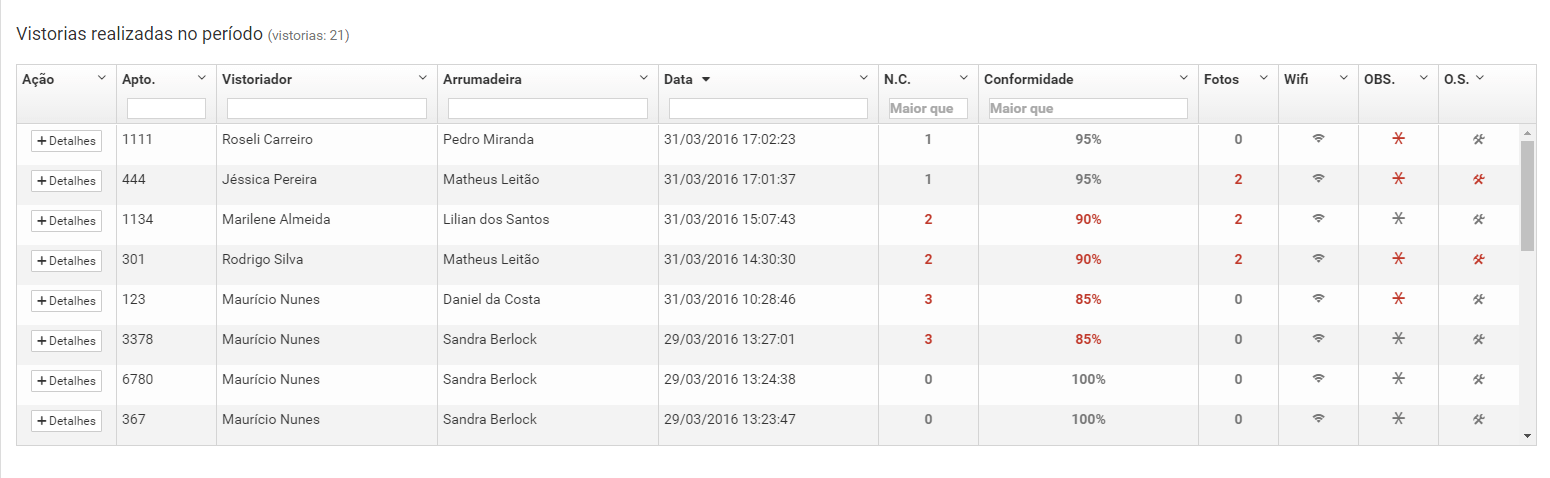Click the gray OBS asterisk for apartment 3378
Image resolution: width=1550 pixels, height=478 pixels.
pyautogui.click(x=1398, y=340)
